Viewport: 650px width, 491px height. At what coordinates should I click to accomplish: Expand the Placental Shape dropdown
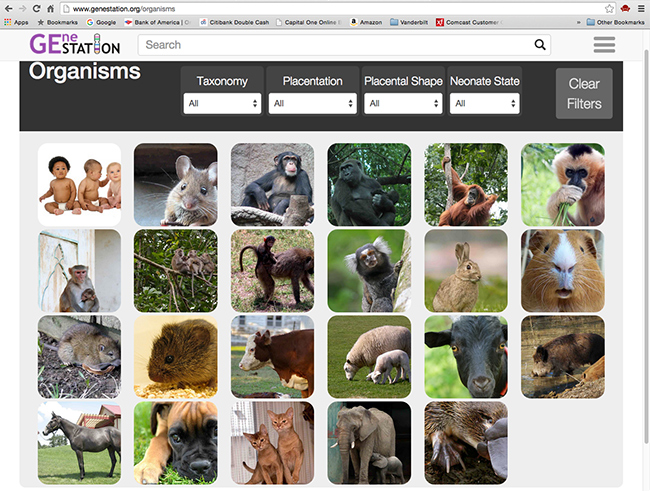coord(403,103)
